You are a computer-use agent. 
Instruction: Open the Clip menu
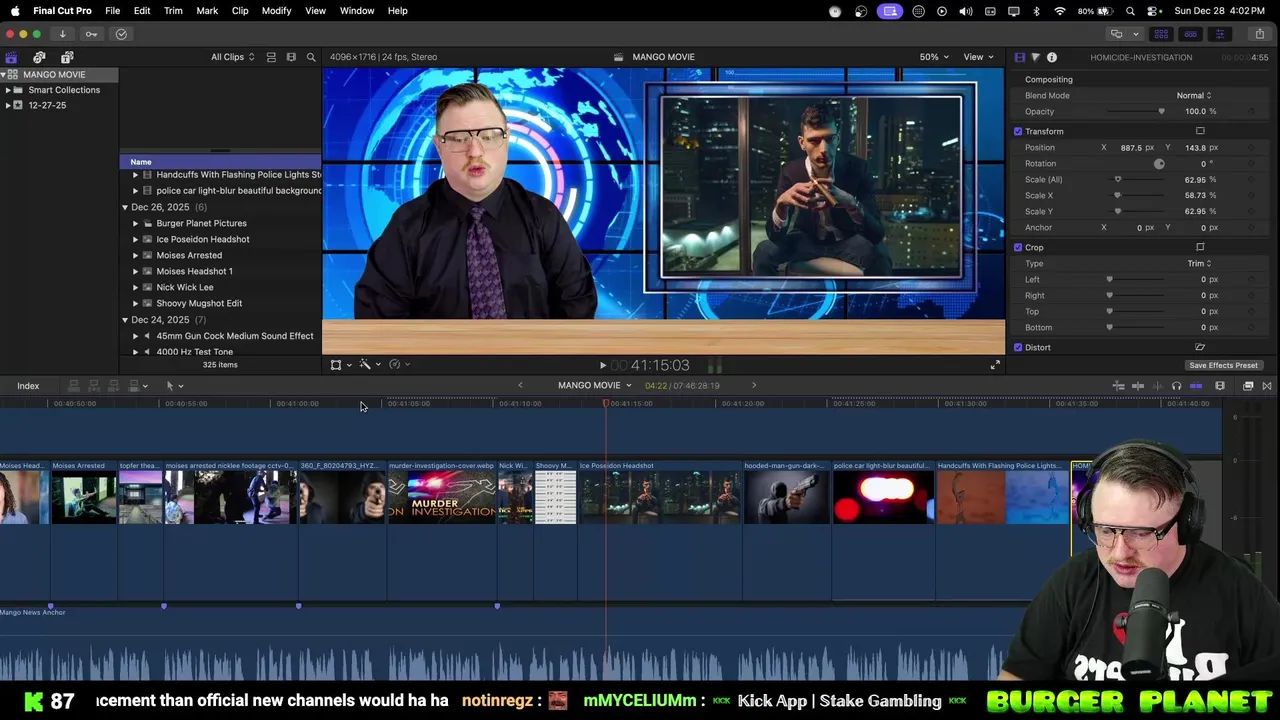click(x=240, y=10)
